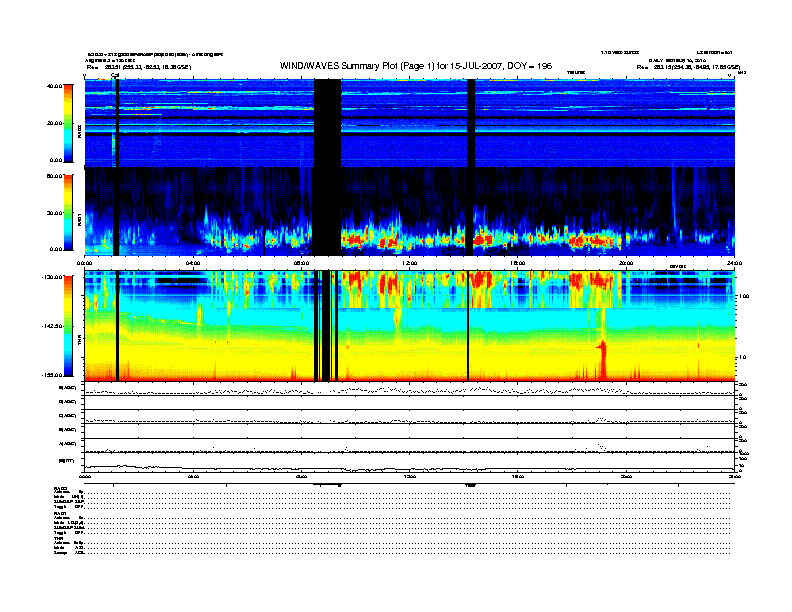
Task: Click the 10 tick on TNR right axis
Action: [x=742, y=357]
